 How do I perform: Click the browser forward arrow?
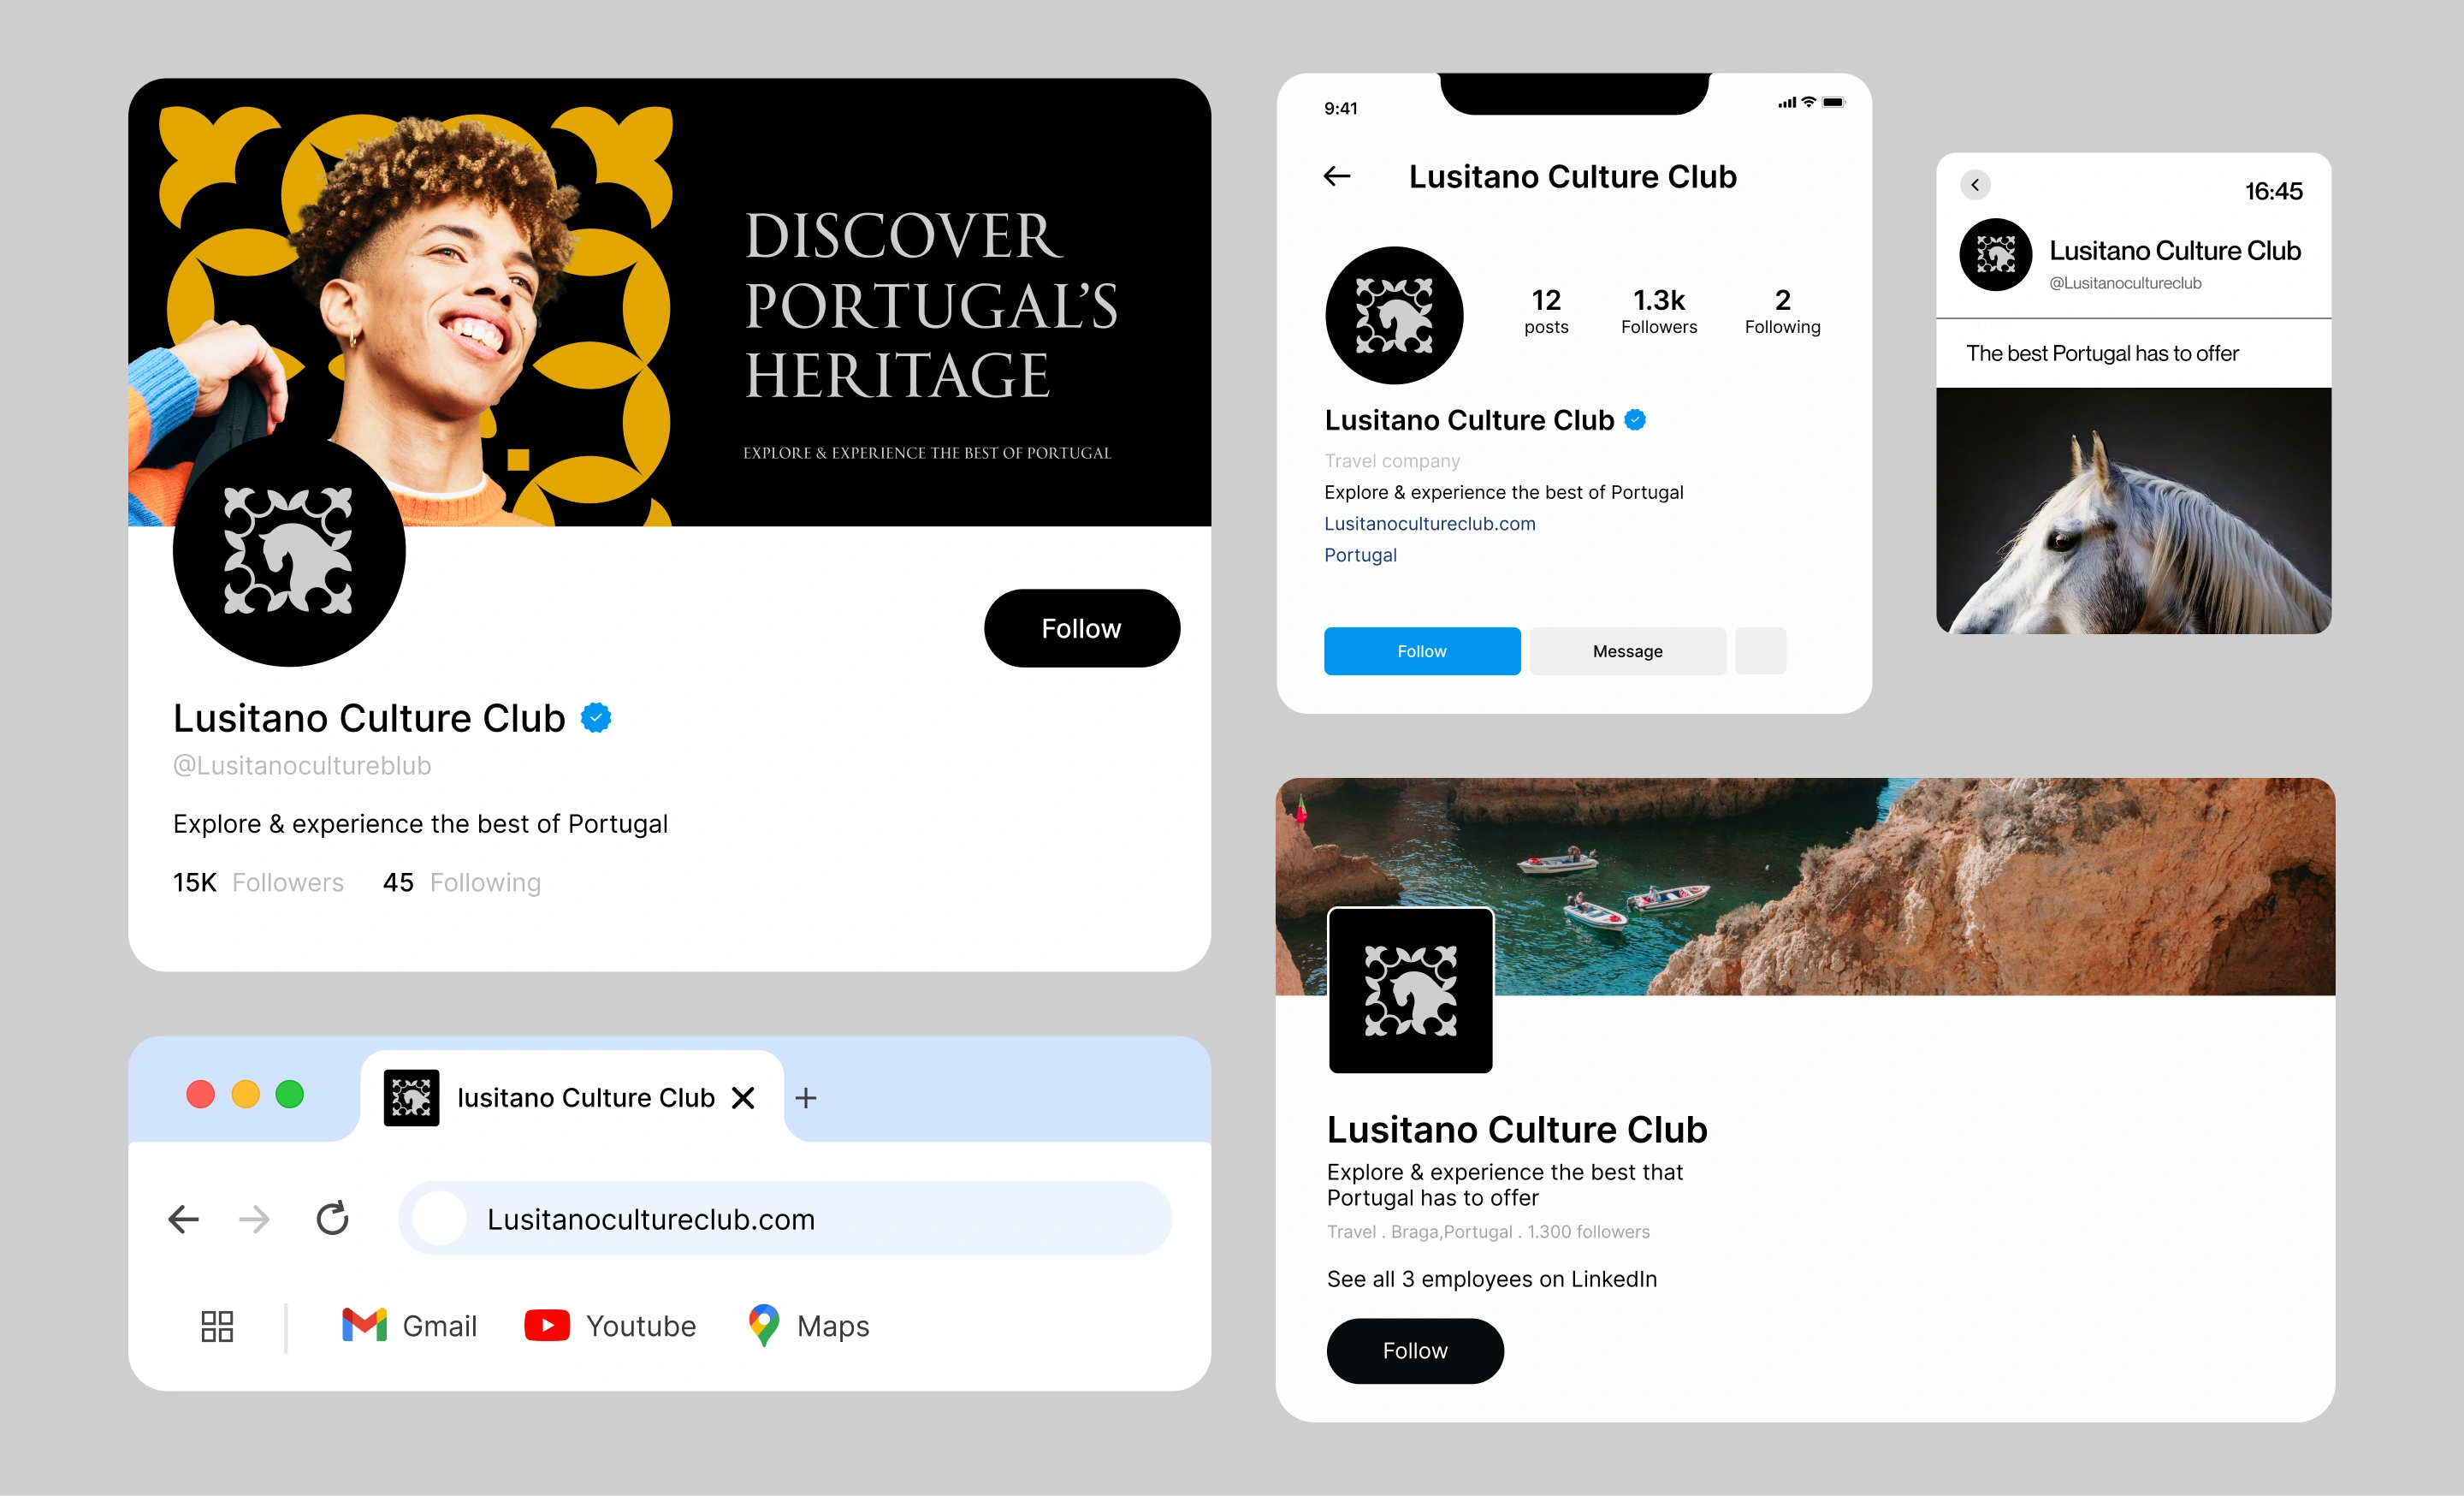coord(255,1219)
